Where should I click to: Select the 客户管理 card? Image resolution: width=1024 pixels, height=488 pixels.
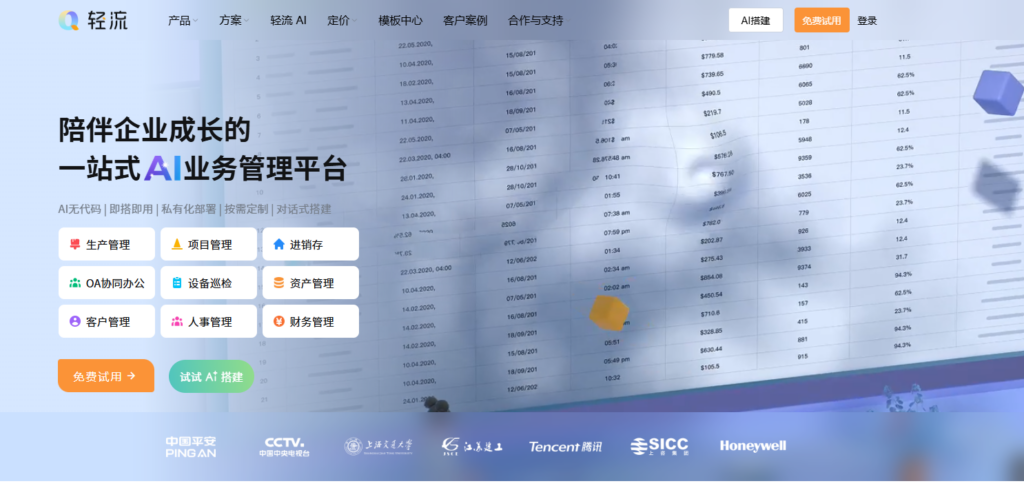coord(106,321)
